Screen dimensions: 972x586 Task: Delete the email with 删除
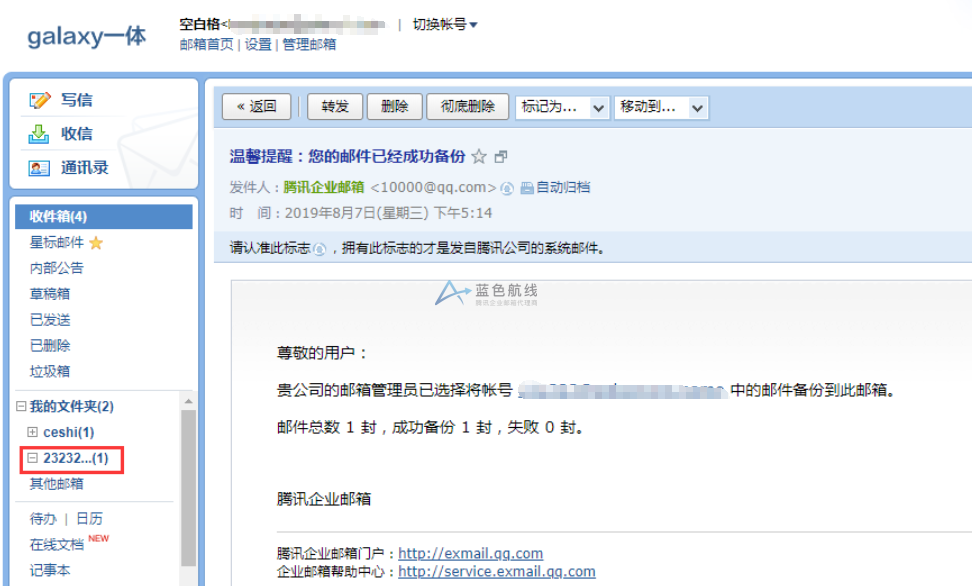coord(395,107)
